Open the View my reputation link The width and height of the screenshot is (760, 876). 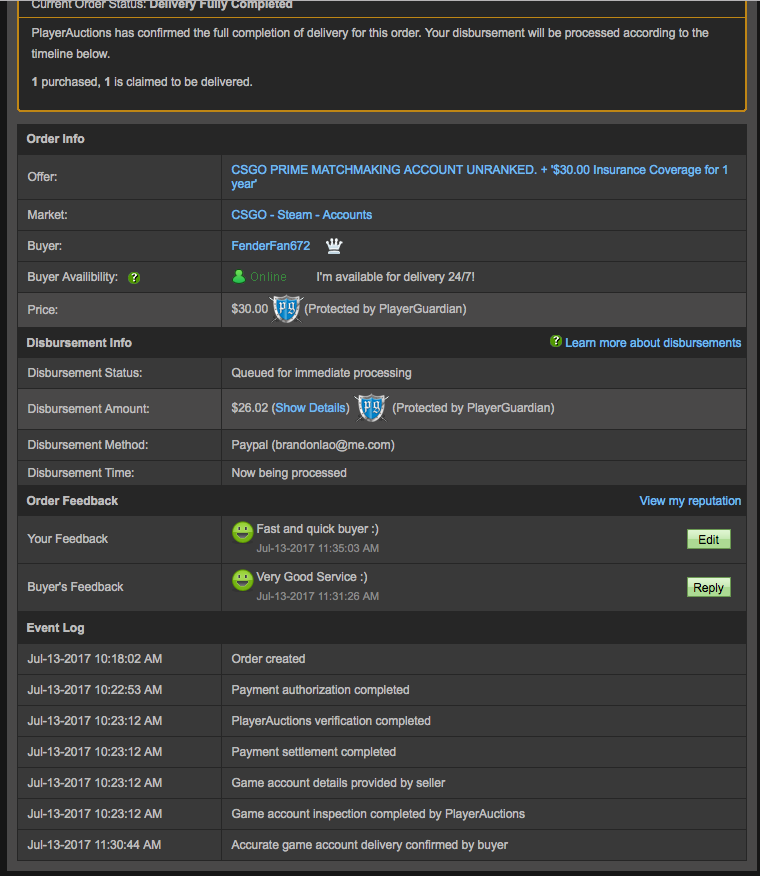(x=690, y=501)
